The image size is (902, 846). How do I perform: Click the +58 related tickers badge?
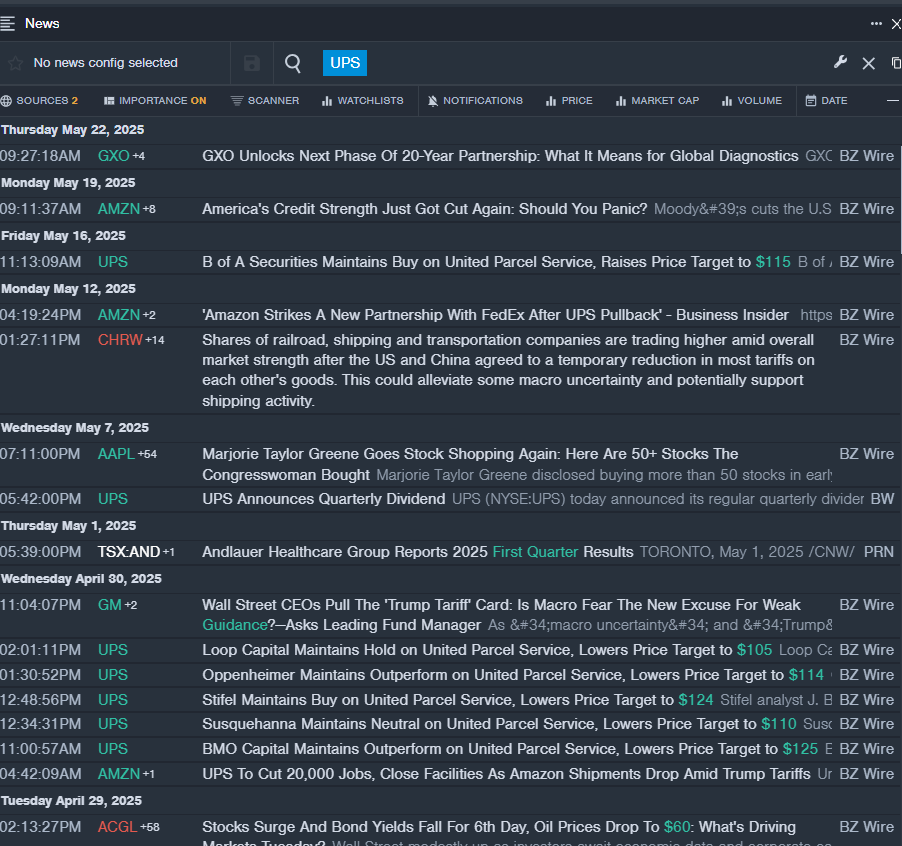(x=150, y=827)
